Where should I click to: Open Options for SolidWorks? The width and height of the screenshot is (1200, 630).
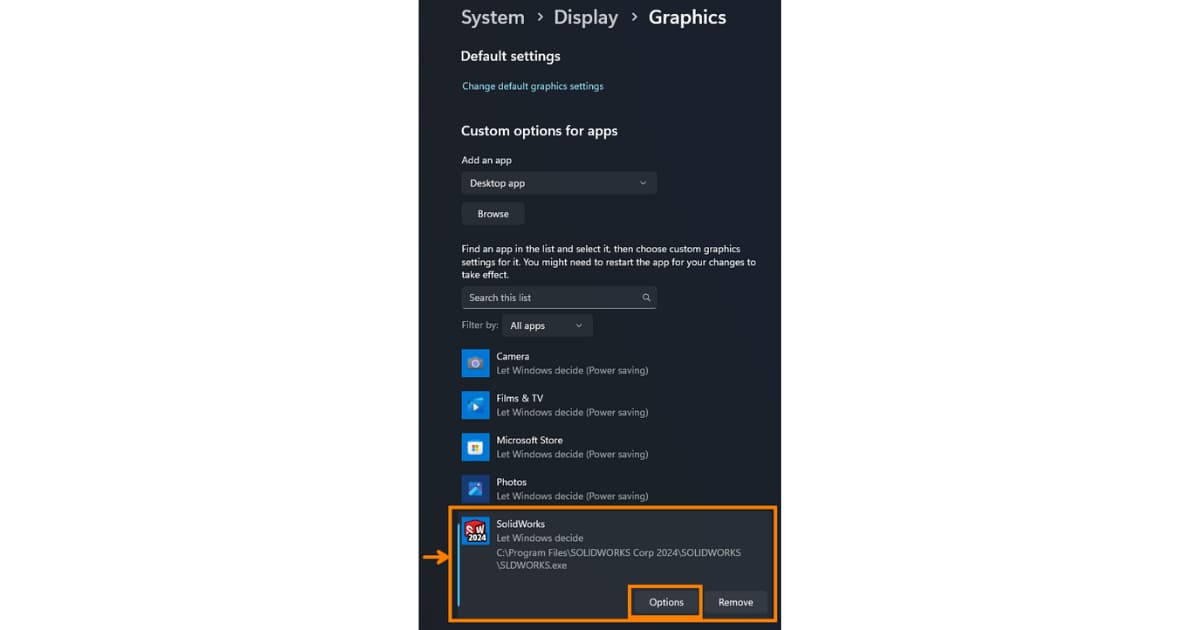coord(666,602)
